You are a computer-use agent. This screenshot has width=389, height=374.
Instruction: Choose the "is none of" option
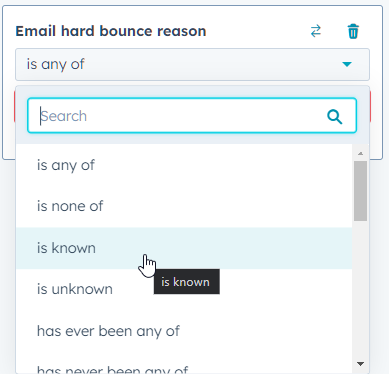click(x=184, y=206)
